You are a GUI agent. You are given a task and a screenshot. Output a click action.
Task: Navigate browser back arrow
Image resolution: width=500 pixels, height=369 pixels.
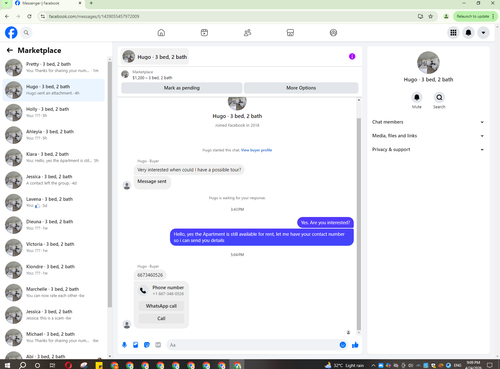(x=7, y=16)
